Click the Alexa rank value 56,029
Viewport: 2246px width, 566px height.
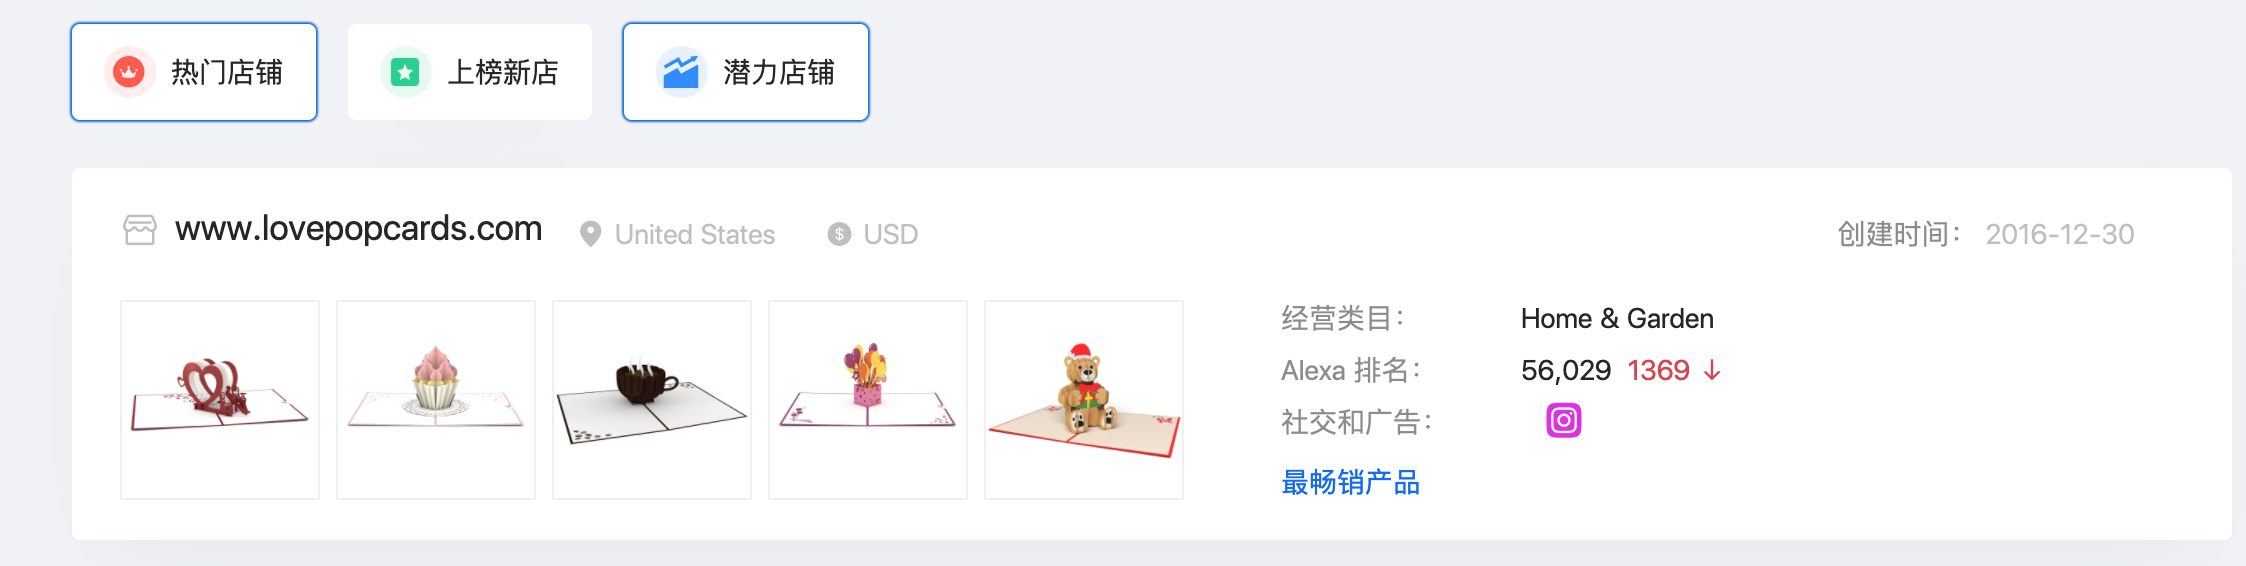(1566, 371)
